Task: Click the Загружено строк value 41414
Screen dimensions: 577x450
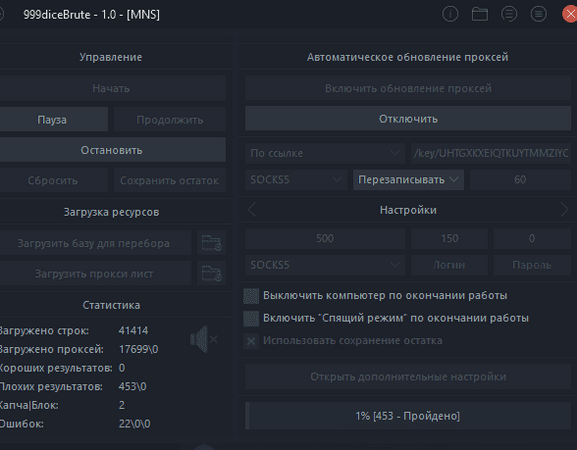Action: tap(133, 330)
